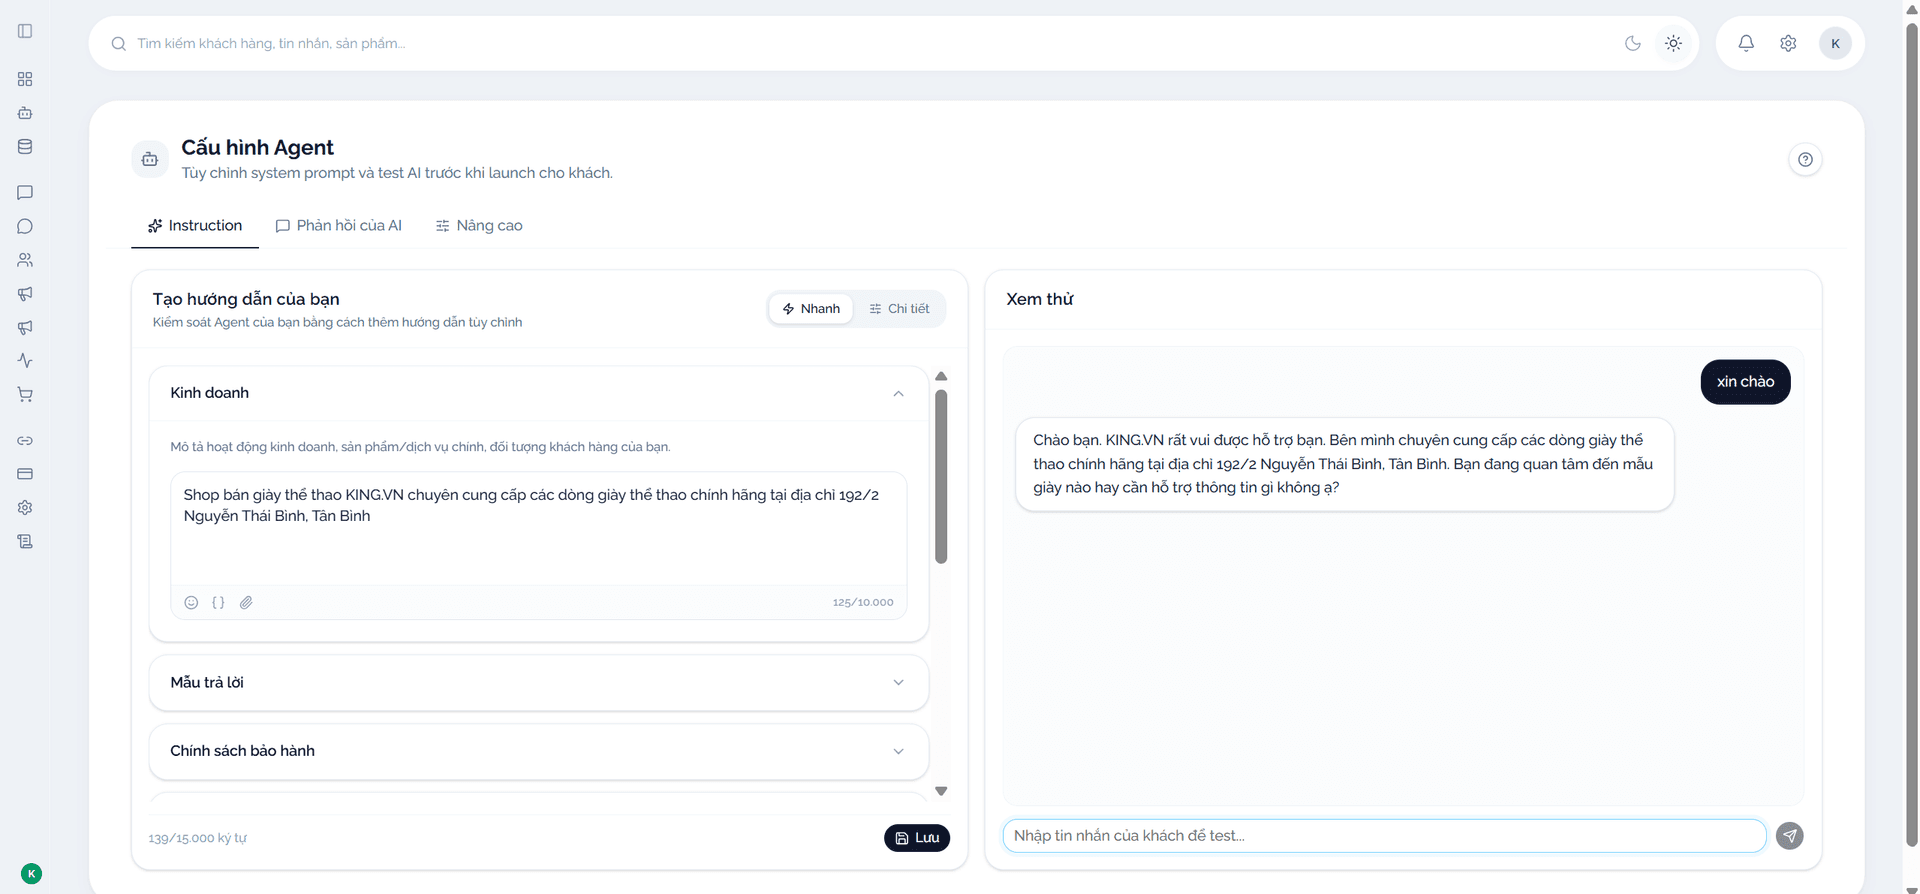Select the Chi tiết mode toggle
This screenshot has width=1920, height=894.
[899, 308]
